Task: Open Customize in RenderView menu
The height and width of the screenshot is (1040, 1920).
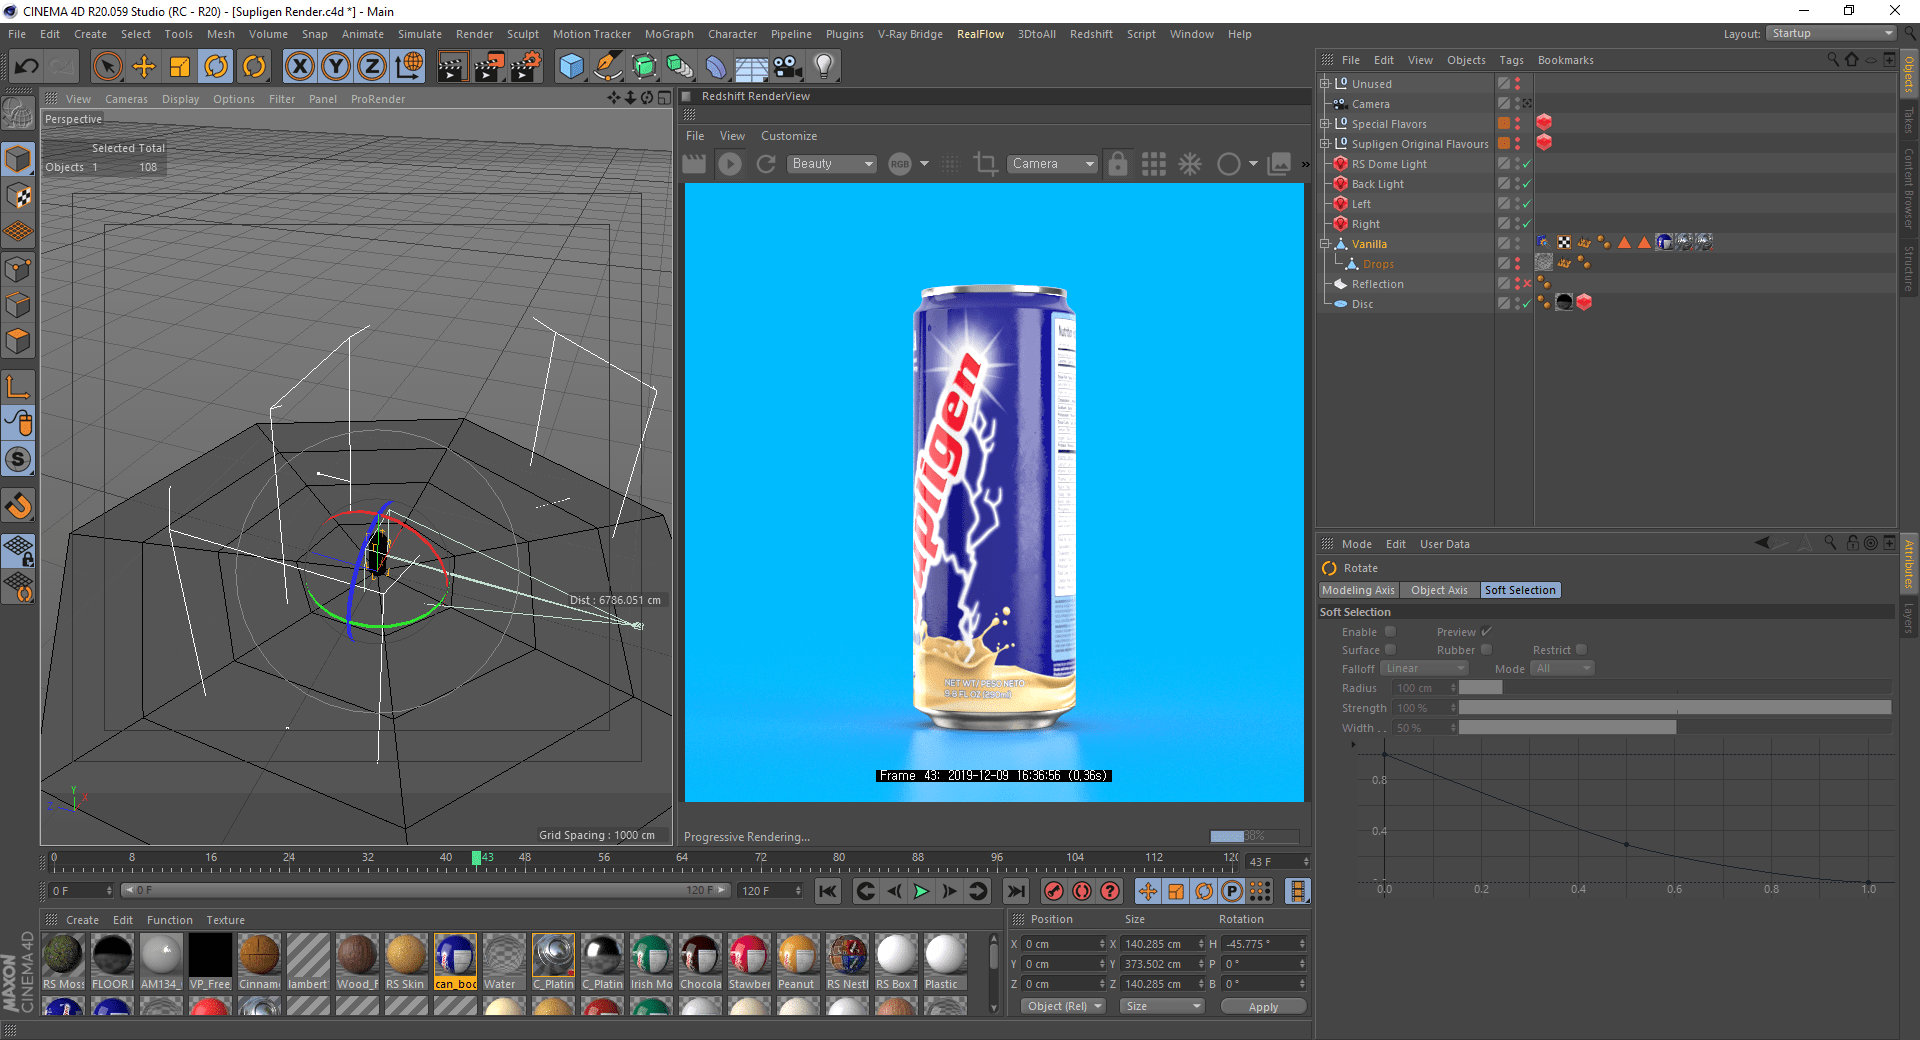Action: pos(788,136)
